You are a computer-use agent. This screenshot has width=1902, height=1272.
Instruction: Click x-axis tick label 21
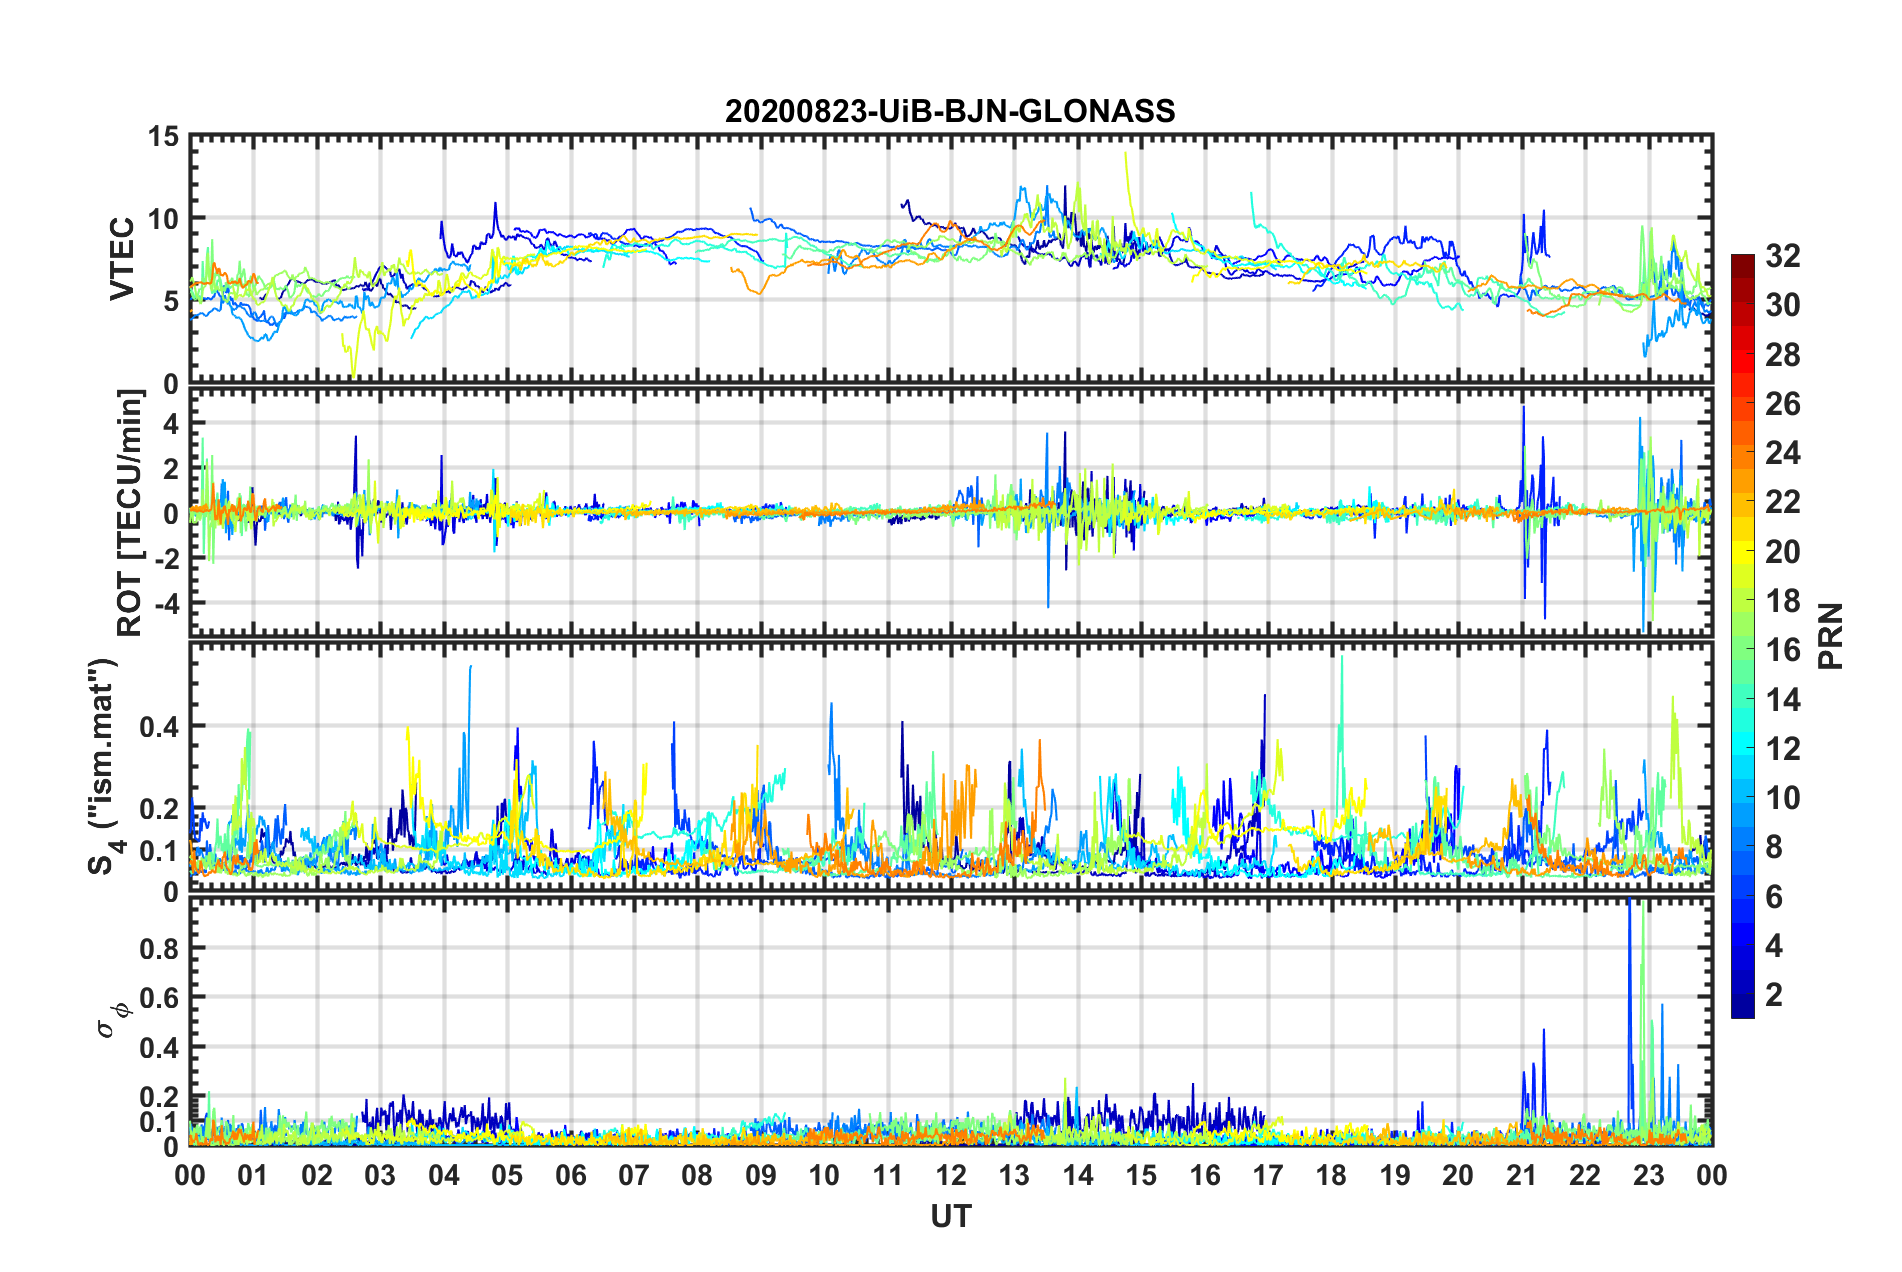tap(1522, 1175)
